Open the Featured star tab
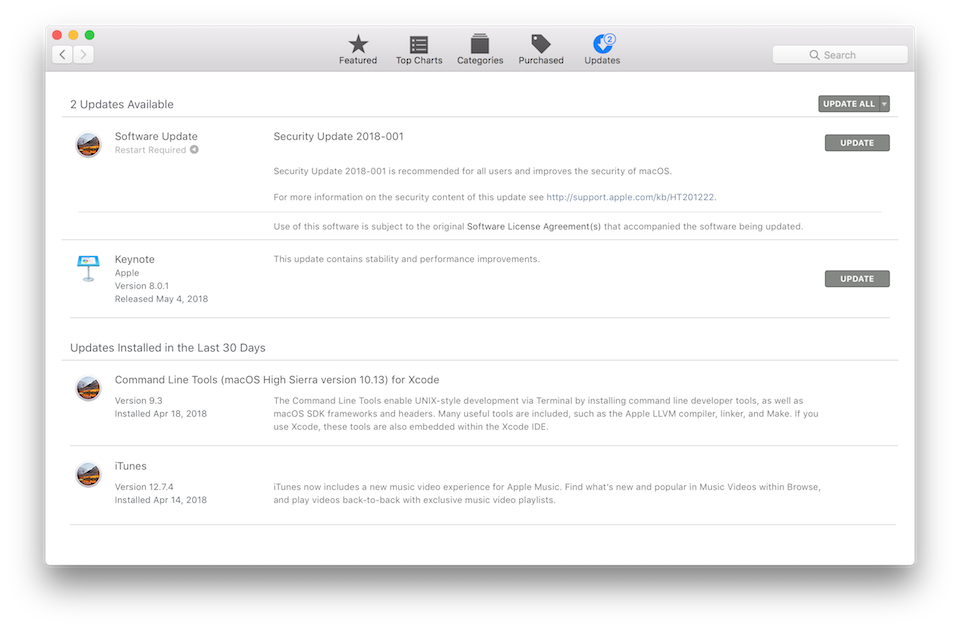The image size is (960, 630). click(x=358, y=50)
